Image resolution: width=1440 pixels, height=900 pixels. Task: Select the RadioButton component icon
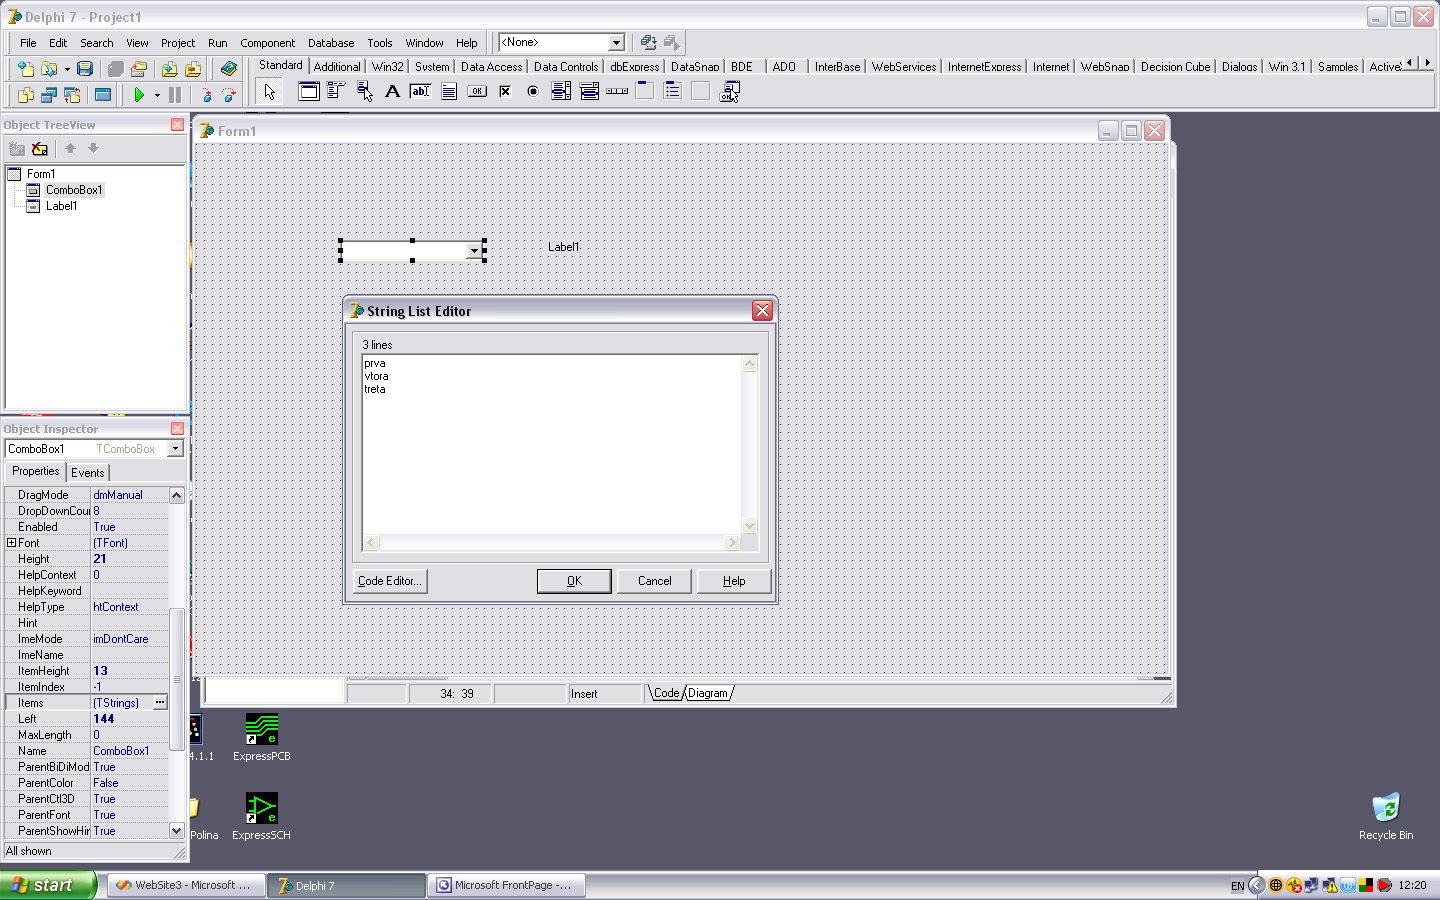point(533,91)
